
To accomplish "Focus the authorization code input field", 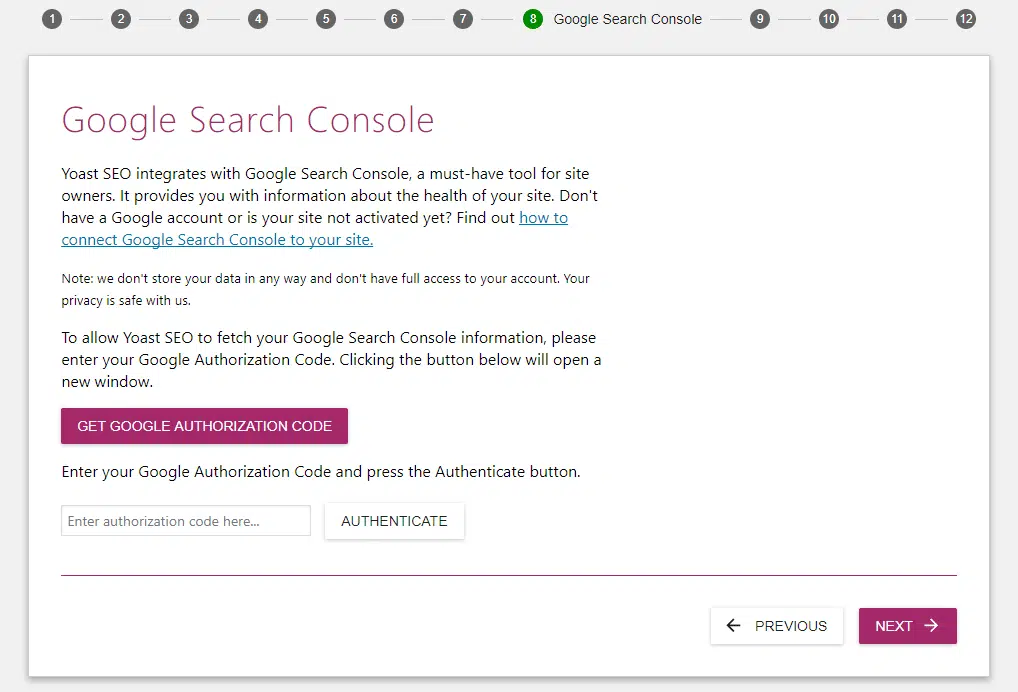I will point(186,521).
